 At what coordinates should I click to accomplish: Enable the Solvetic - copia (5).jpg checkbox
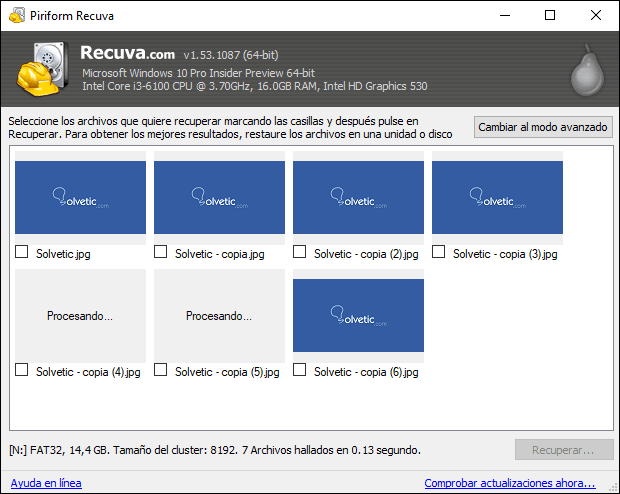[x=160, y=370]
